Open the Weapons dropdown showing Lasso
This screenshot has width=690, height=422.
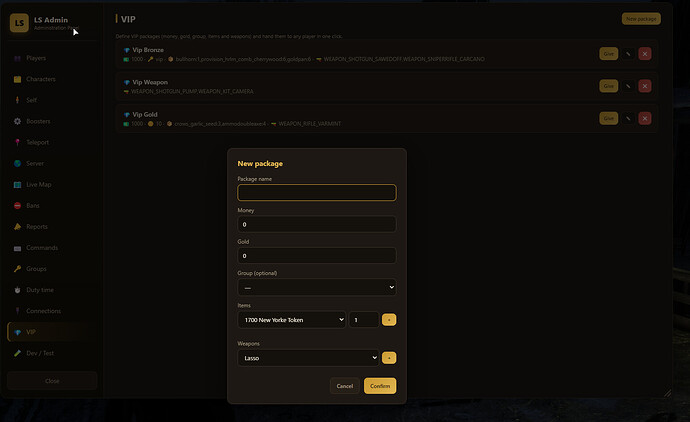[x=308, y=358]
